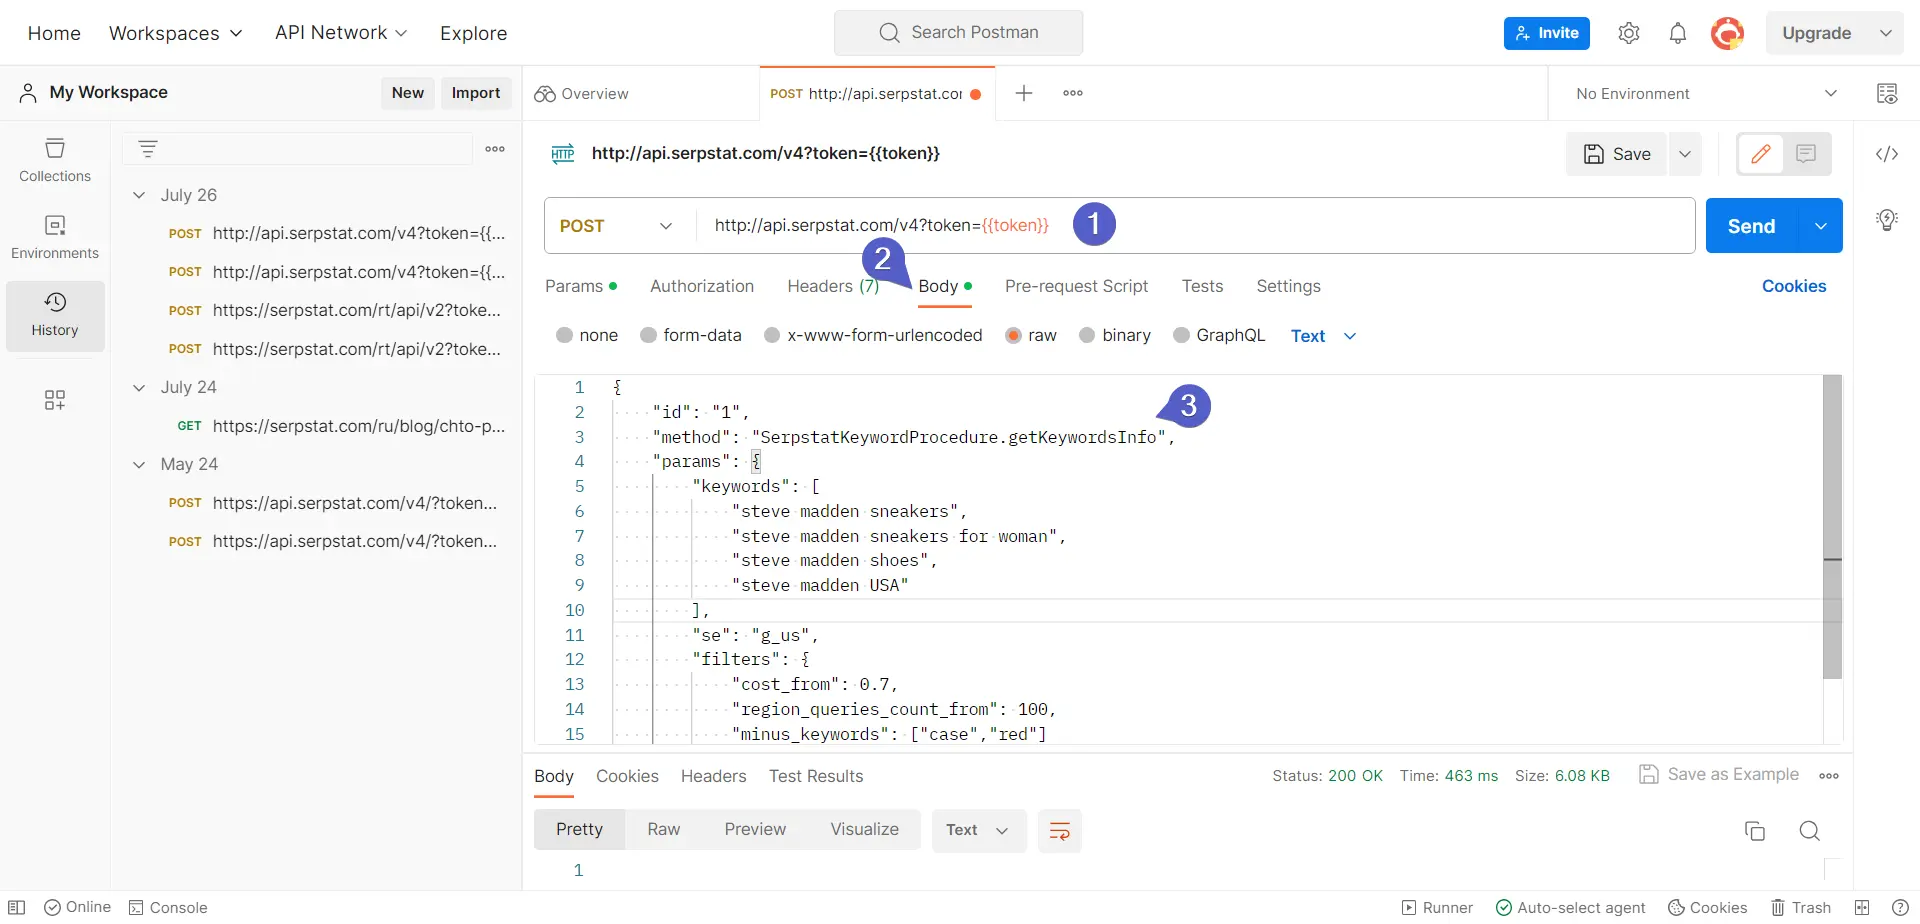The height and width of the screenshot is (924, 1920).
Task: Collapse the July 24 history group
Action: pyautogui.click(x=139, y=387)
